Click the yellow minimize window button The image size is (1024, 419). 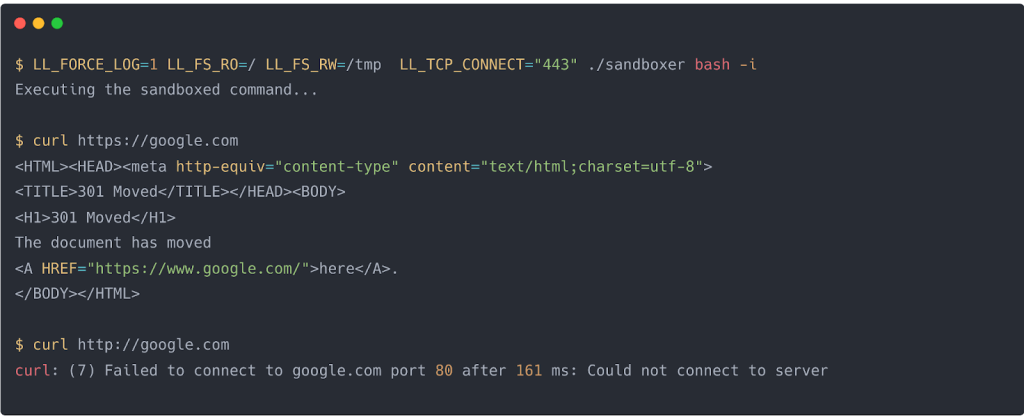click(38, 23)
